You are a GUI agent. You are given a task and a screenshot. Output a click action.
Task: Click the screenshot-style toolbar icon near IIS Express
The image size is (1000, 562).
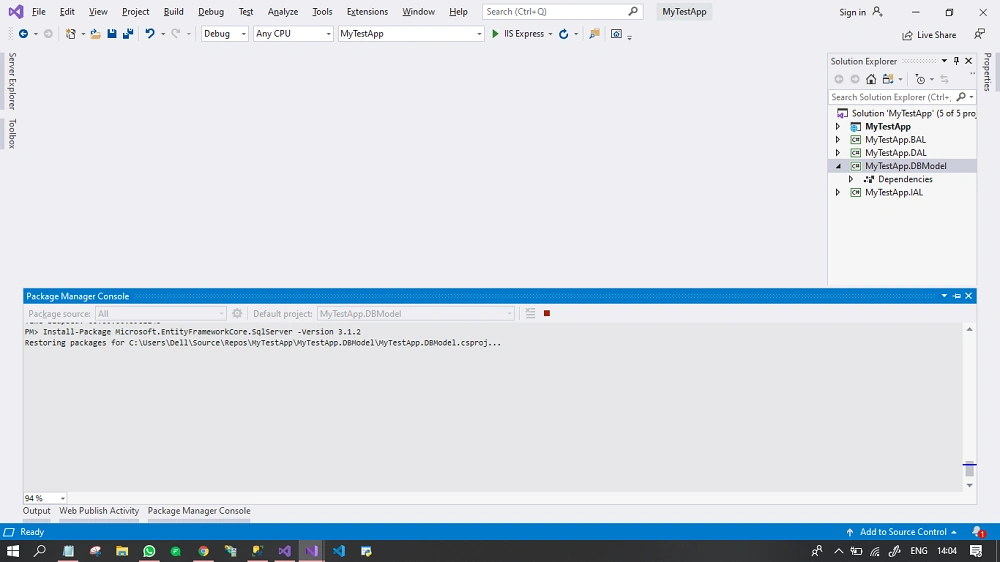[x=616, y=34]
